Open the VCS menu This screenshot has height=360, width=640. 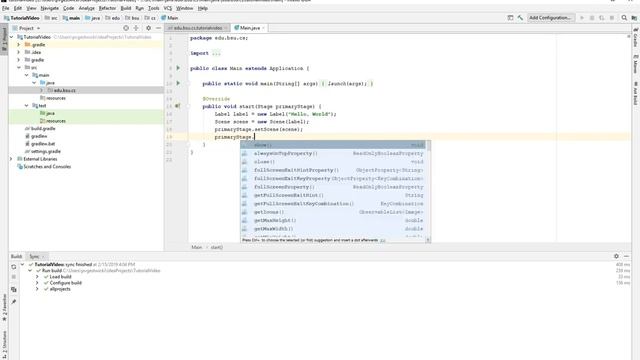pyautogui.click(x=168, y=8)
